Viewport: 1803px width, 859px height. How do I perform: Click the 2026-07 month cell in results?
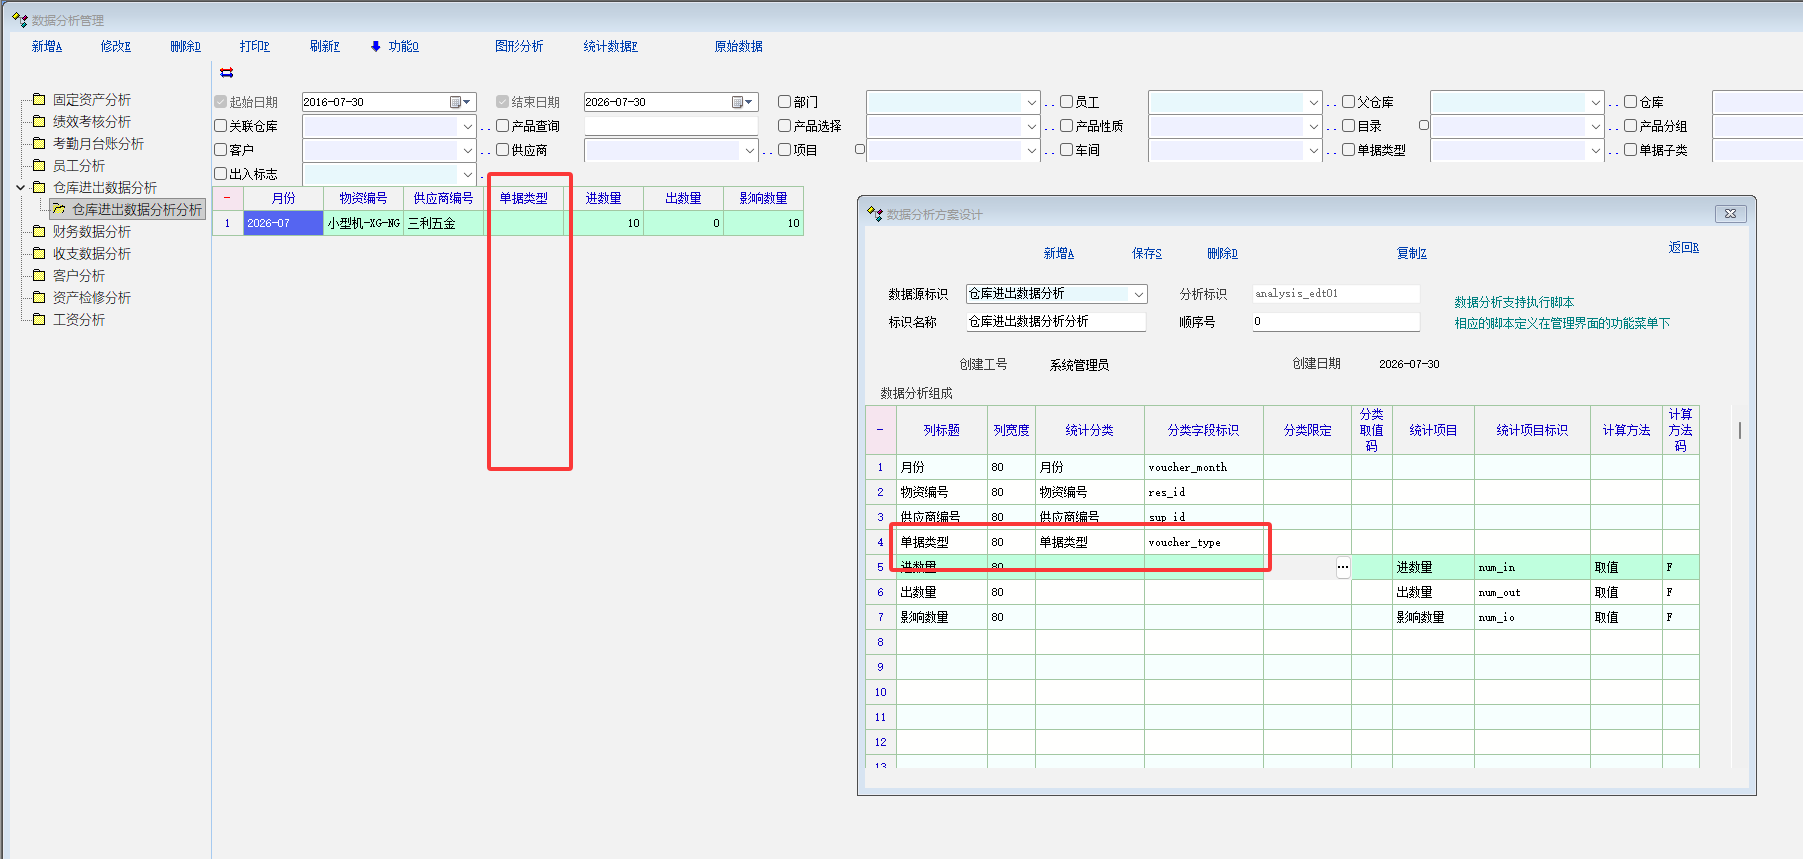pos(284,223)
